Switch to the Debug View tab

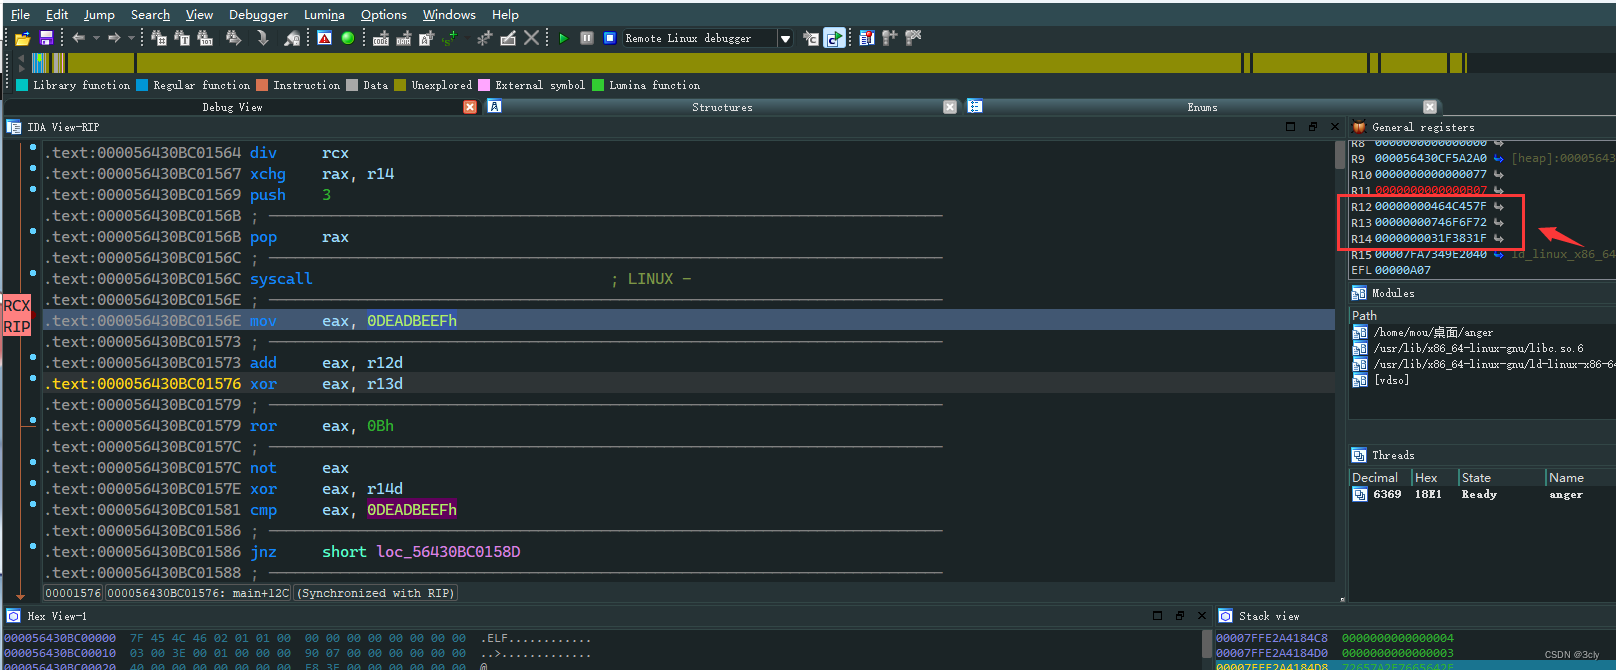click(x=232, y=107)
